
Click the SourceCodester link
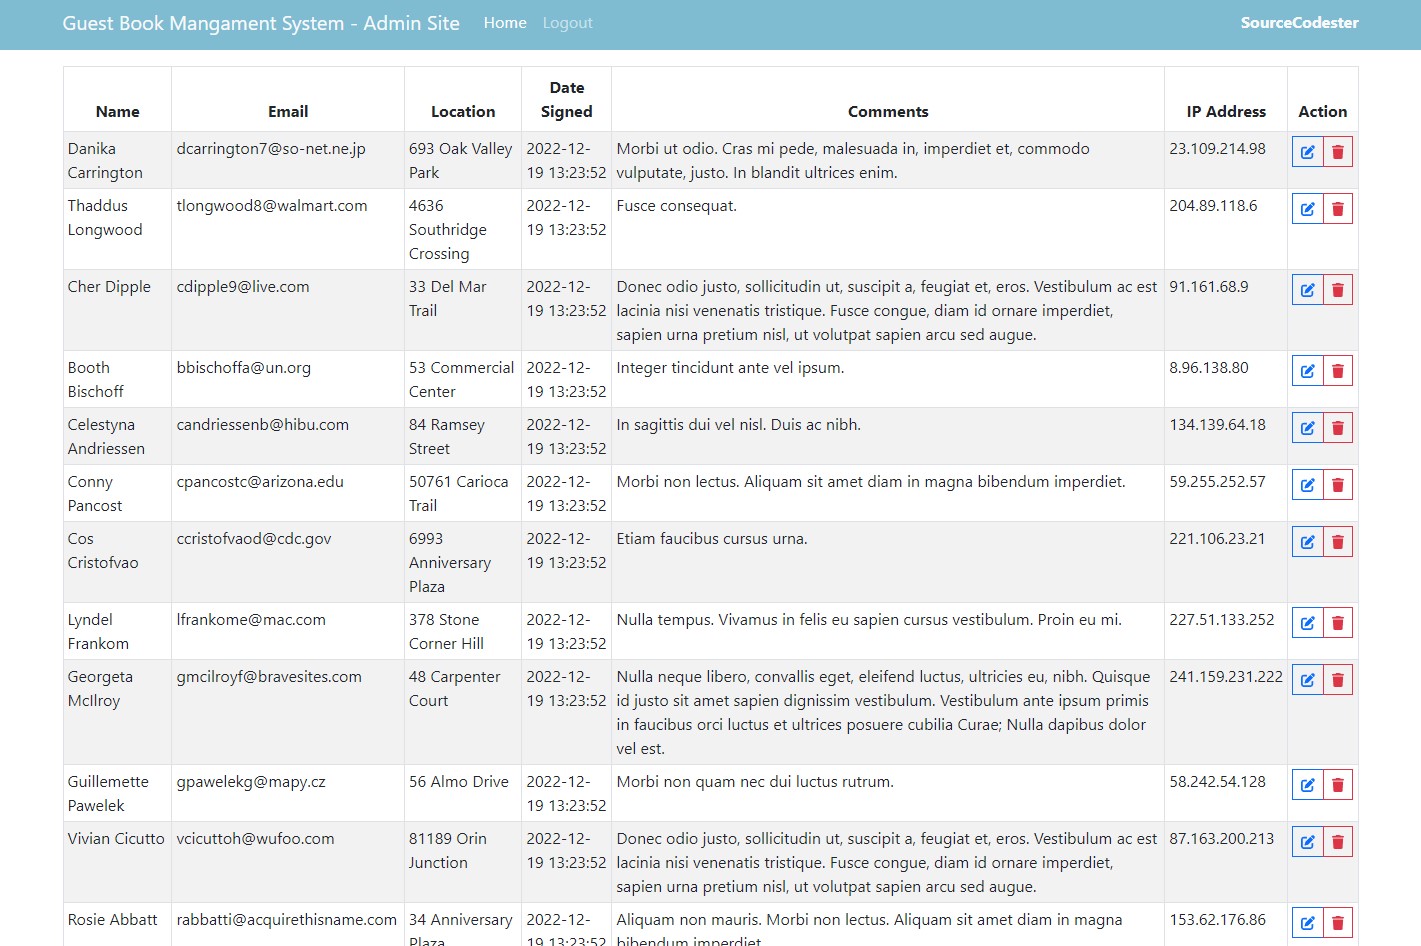1299,22
